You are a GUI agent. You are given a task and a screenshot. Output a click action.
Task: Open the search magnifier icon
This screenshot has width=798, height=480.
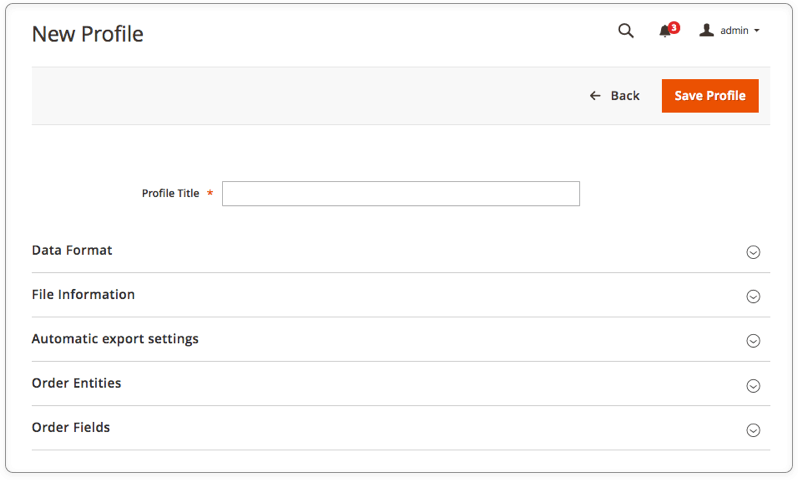tap(626, 31)
